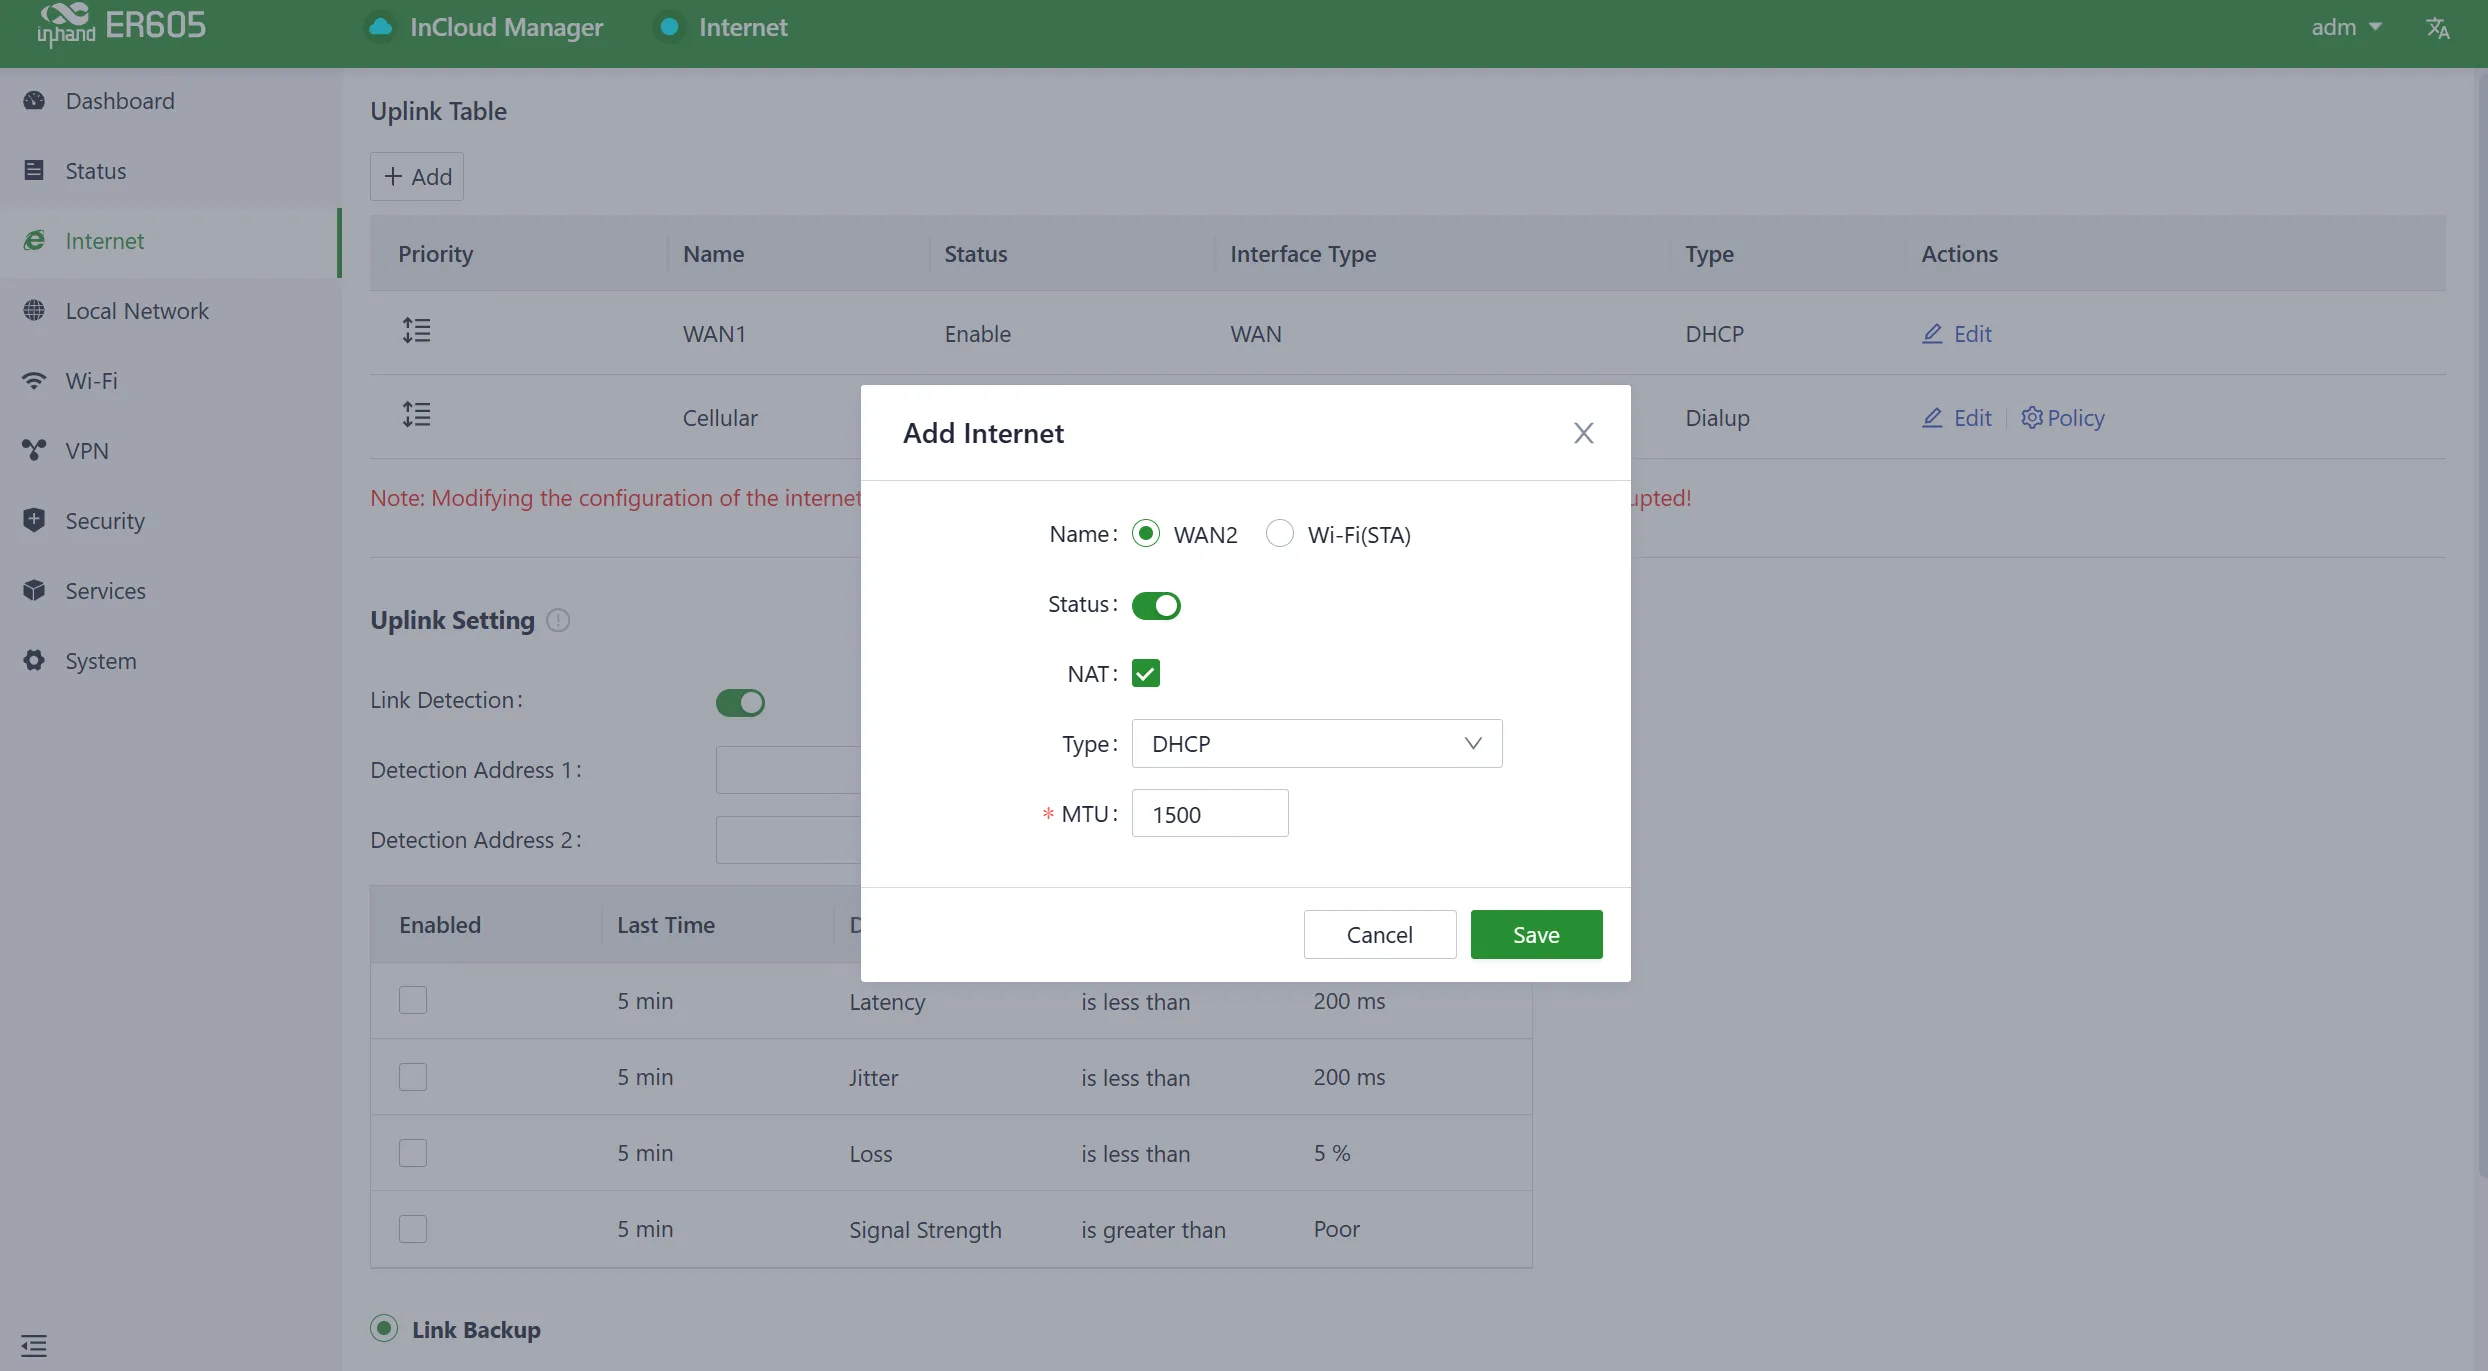Enable the Signal Strength policy checkbox
The height and width of the screenshot is (1371, 2488).
[x=413, y=1229]
